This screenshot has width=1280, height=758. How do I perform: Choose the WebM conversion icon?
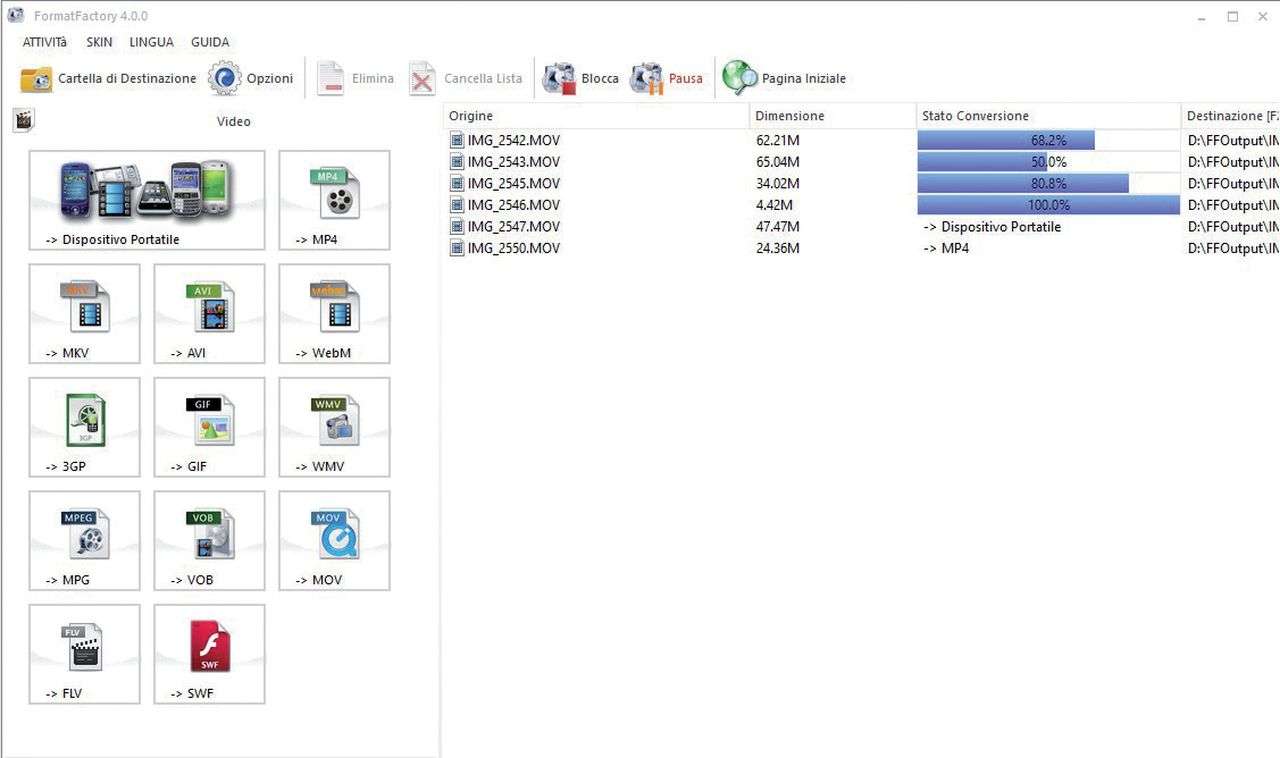tap(334, 313)
